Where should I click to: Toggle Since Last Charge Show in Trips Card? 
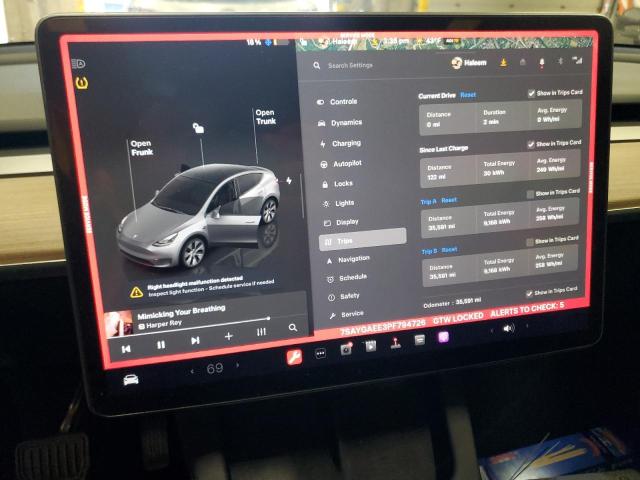click(531, 144)
